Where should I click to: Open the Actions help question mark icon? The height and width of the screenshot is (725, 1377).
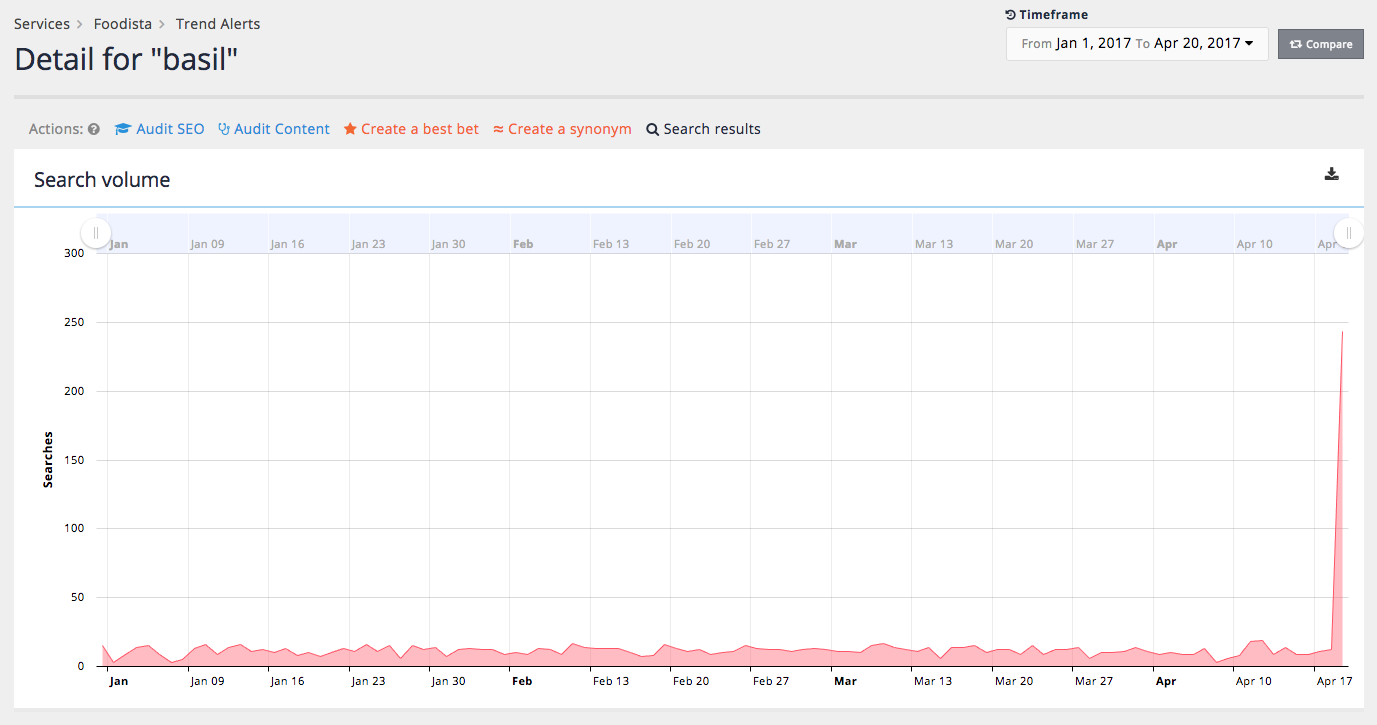point(93,128)
